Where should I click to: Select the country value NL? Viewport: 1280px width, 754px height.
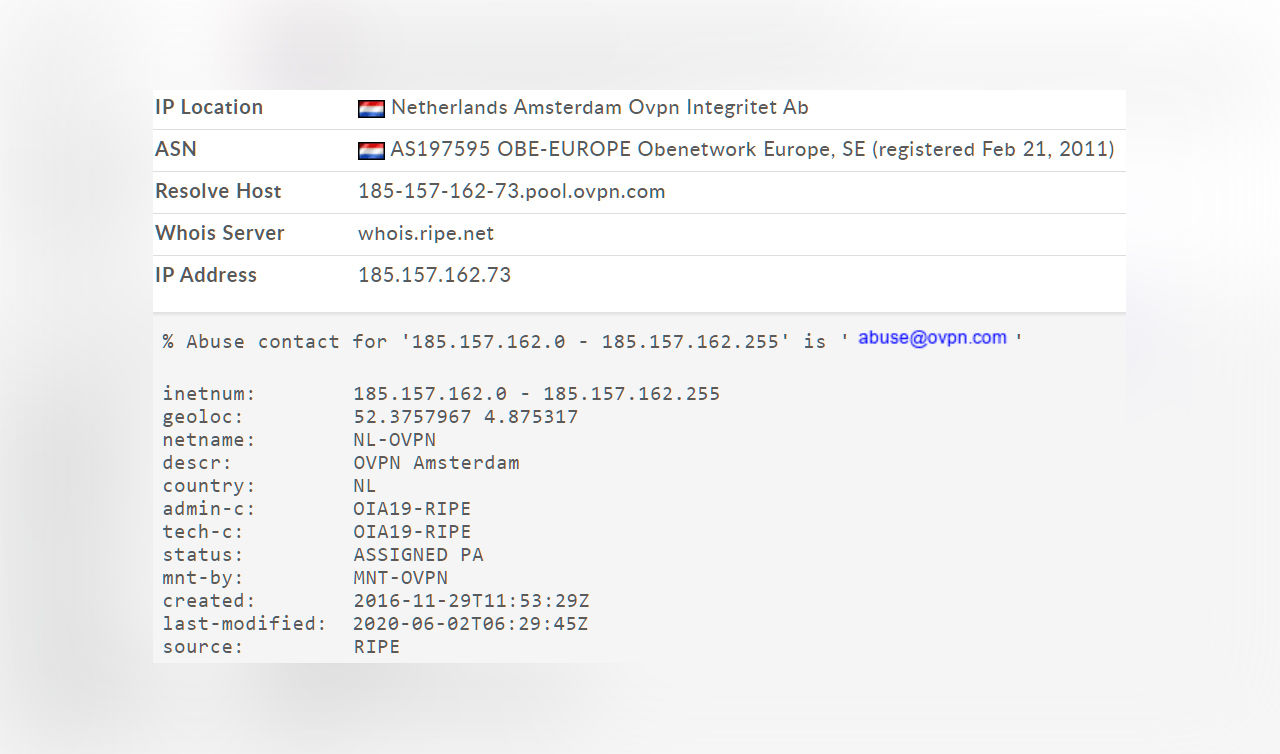click(365, 485)
